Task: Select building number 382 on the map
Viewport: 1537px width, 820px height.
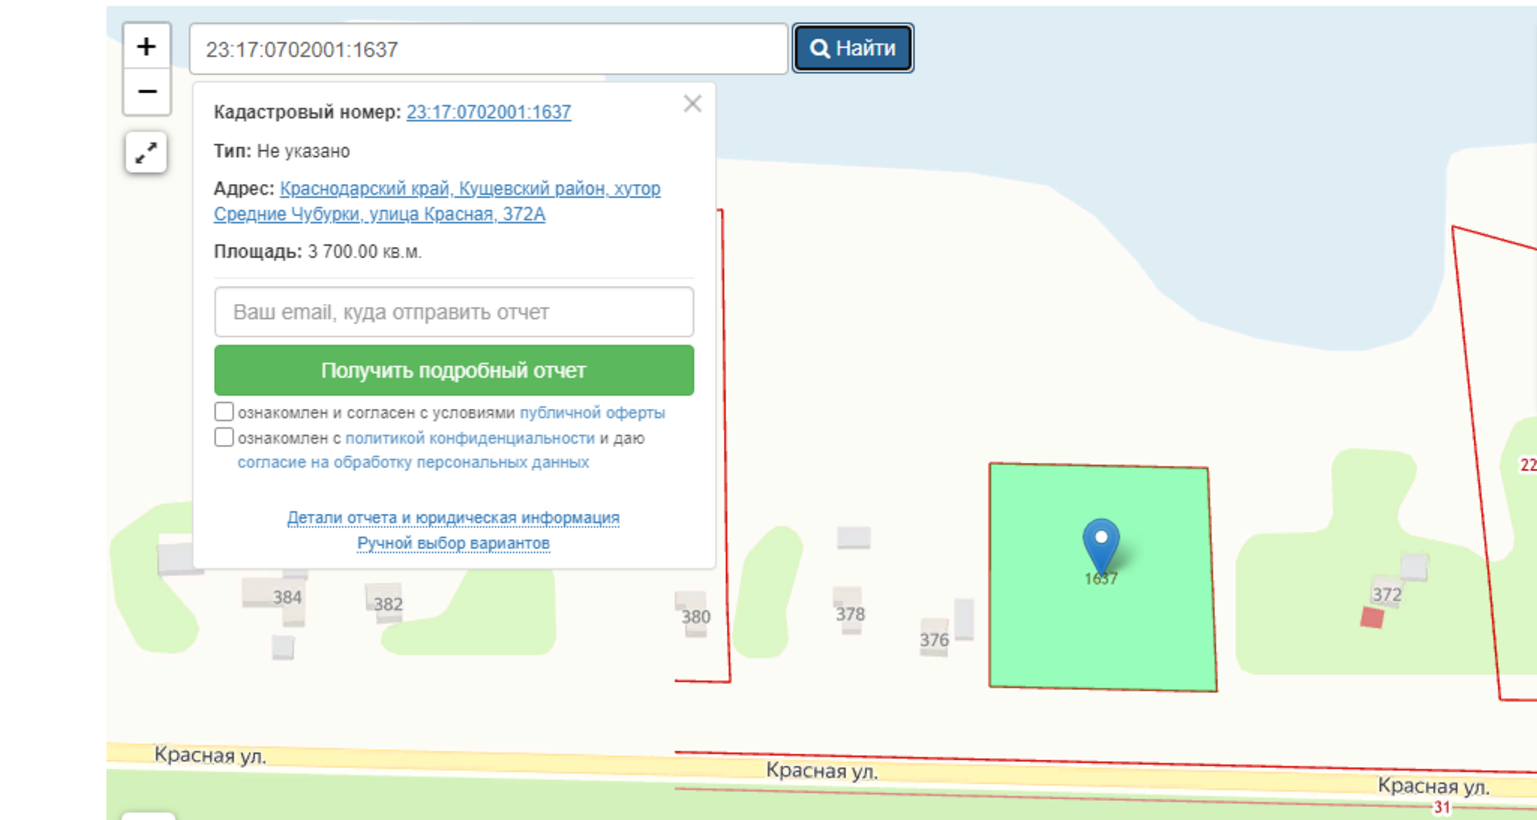Action: pyautogui.click(x=388, y=604)
